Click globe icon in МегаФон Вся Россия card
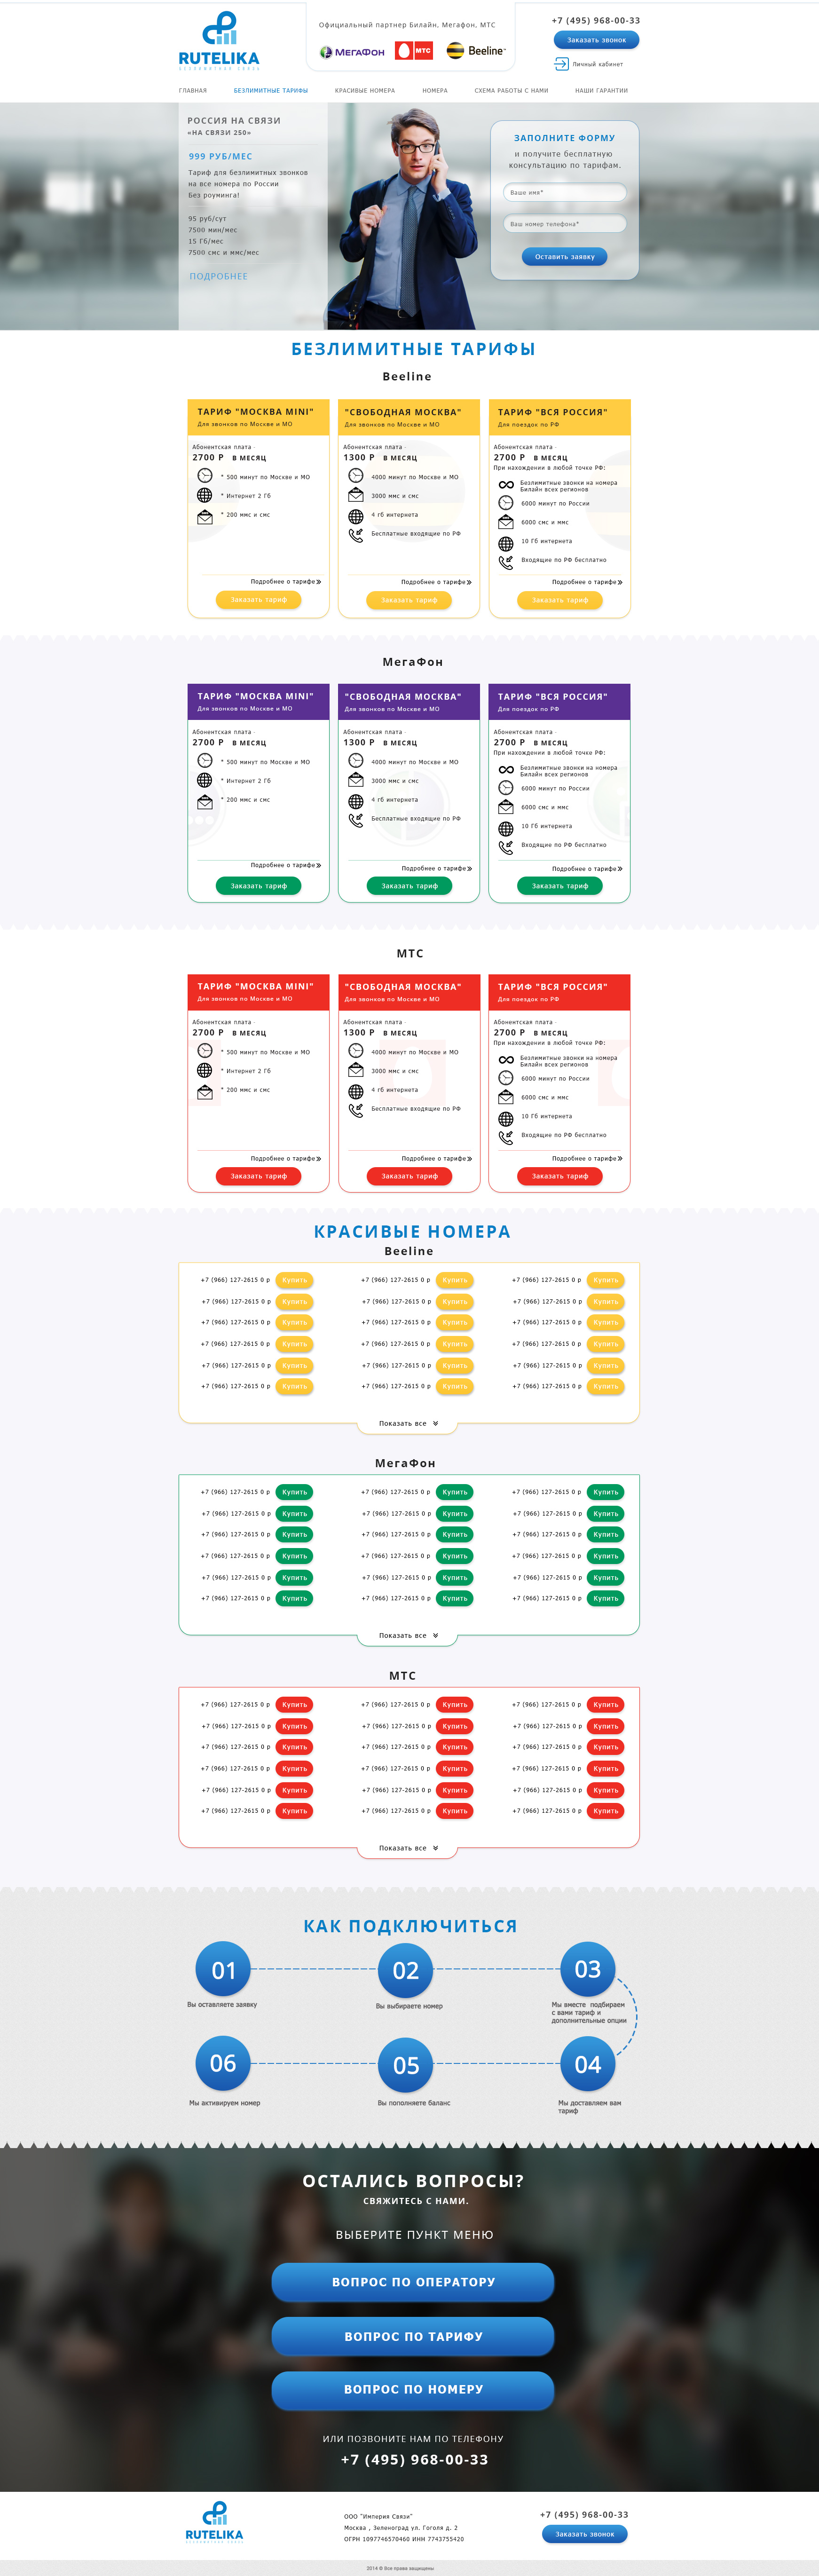The image size is (819, 2576). tap(506, 828)
